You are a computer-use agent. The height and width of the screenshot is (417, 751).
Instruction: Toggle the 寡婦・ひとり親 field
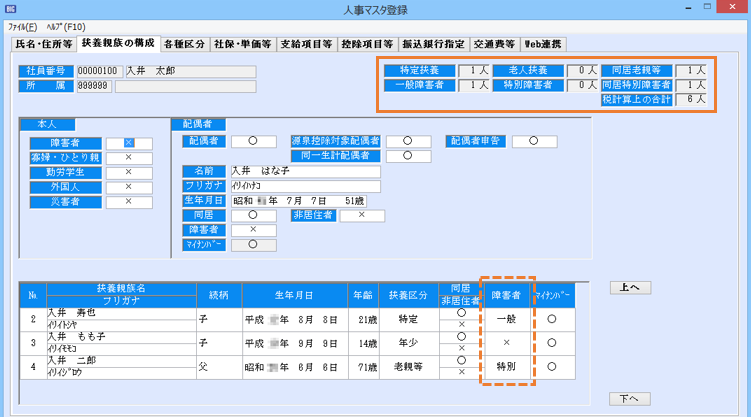point(129,158)
